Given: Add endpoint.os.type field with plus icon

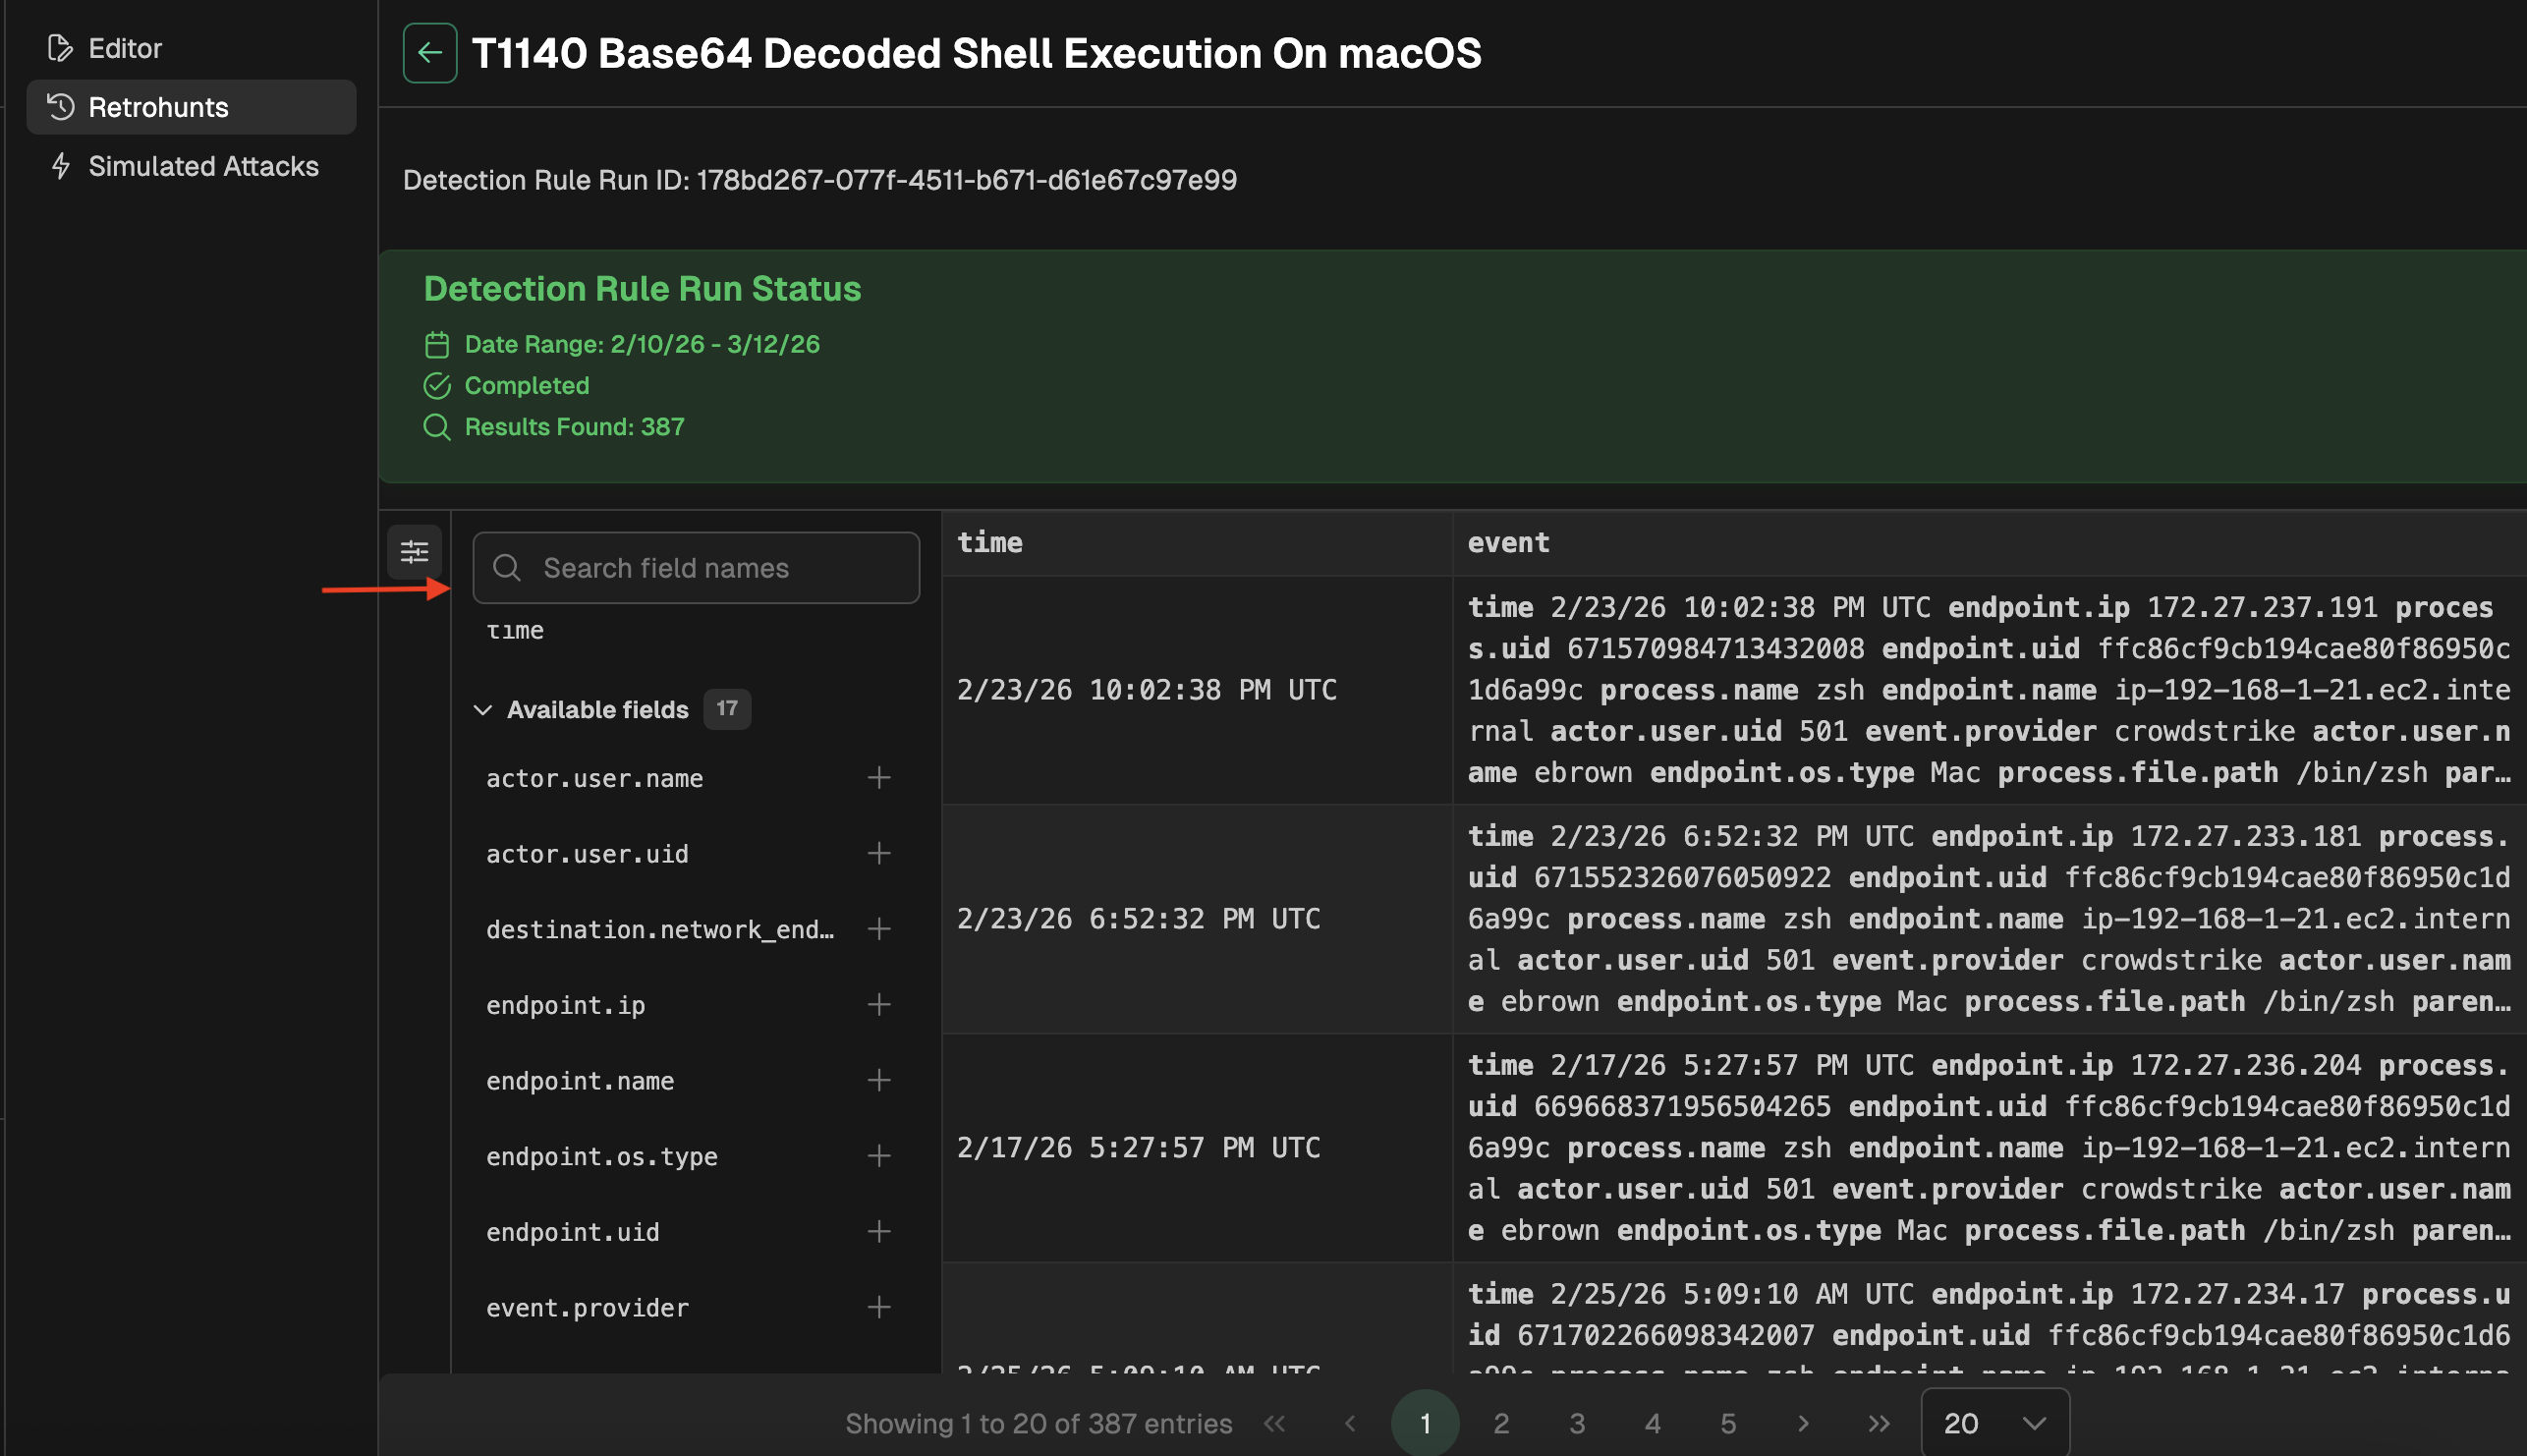Looking at the screenshot, I should [878, 1157].
